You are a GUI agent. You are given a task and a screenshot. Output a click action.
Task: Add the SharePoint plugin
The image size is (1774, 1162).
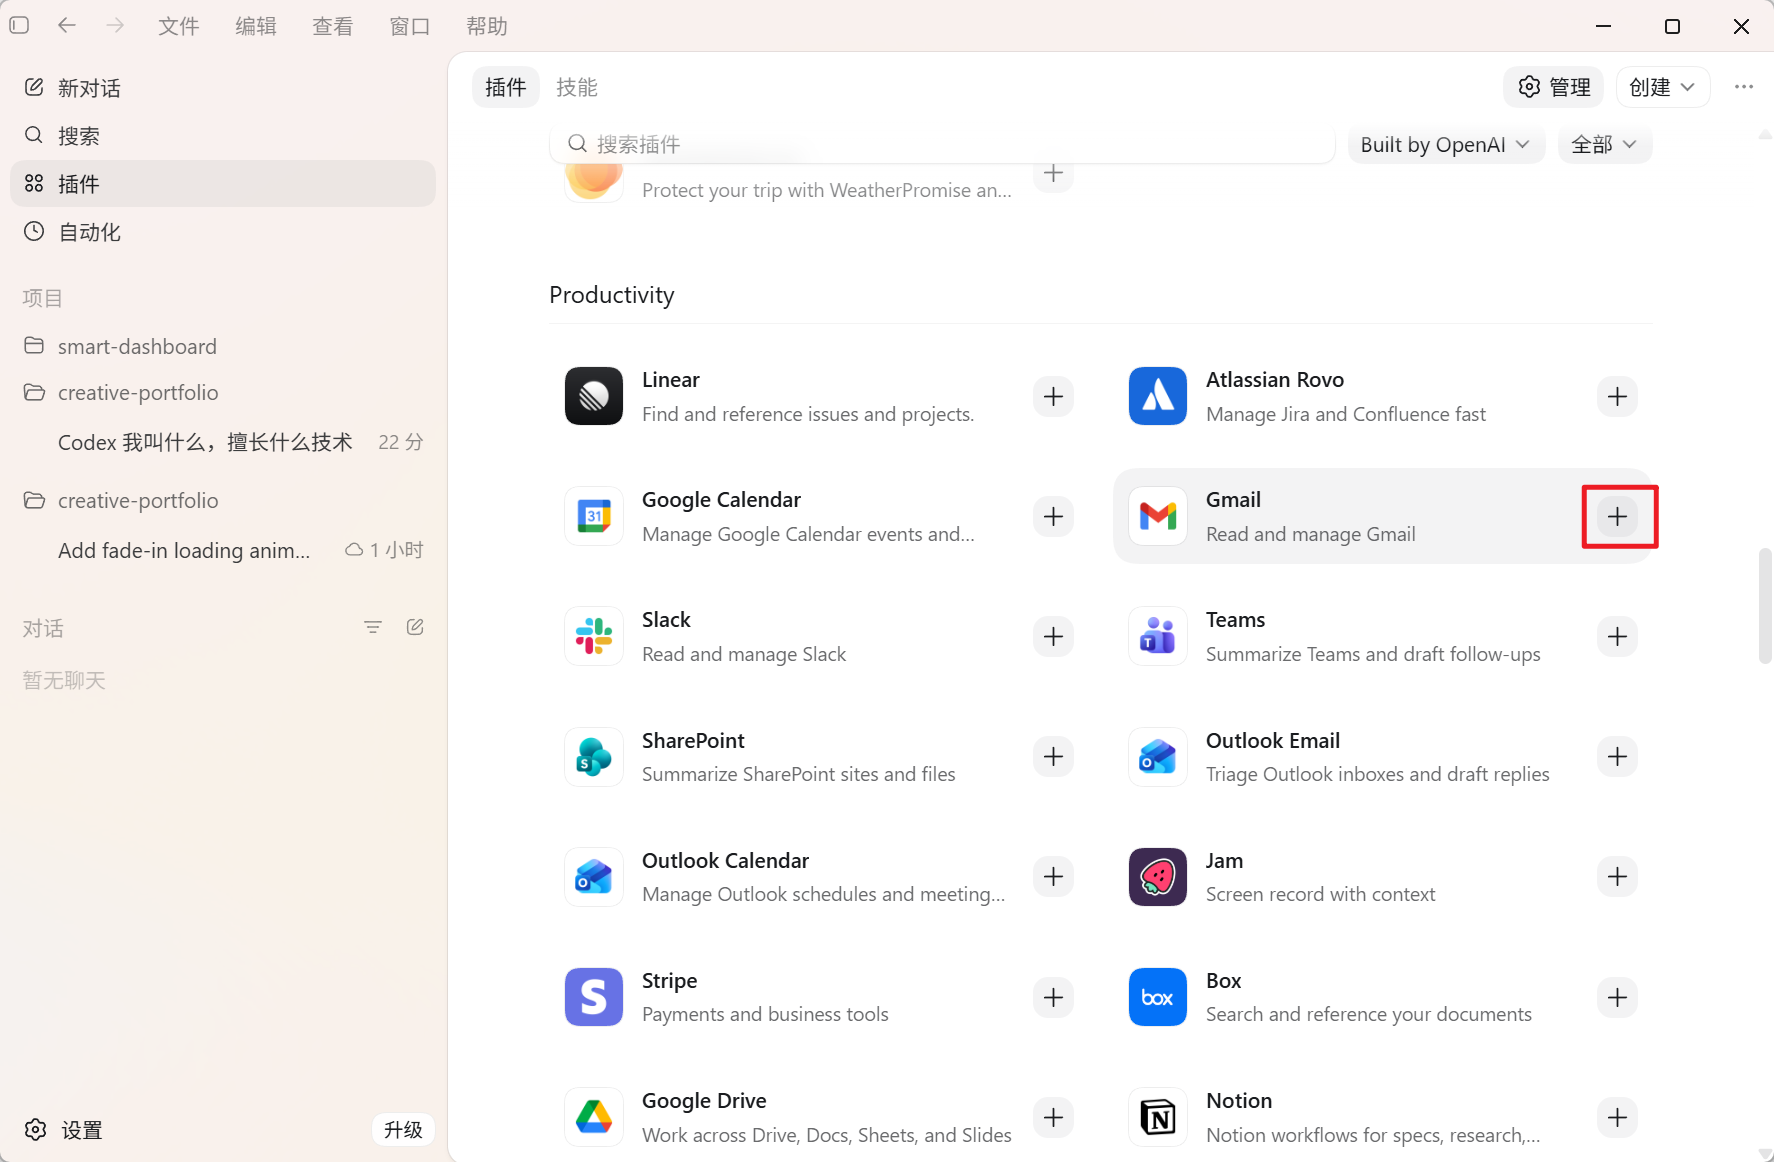click(x=1053, y=757)
